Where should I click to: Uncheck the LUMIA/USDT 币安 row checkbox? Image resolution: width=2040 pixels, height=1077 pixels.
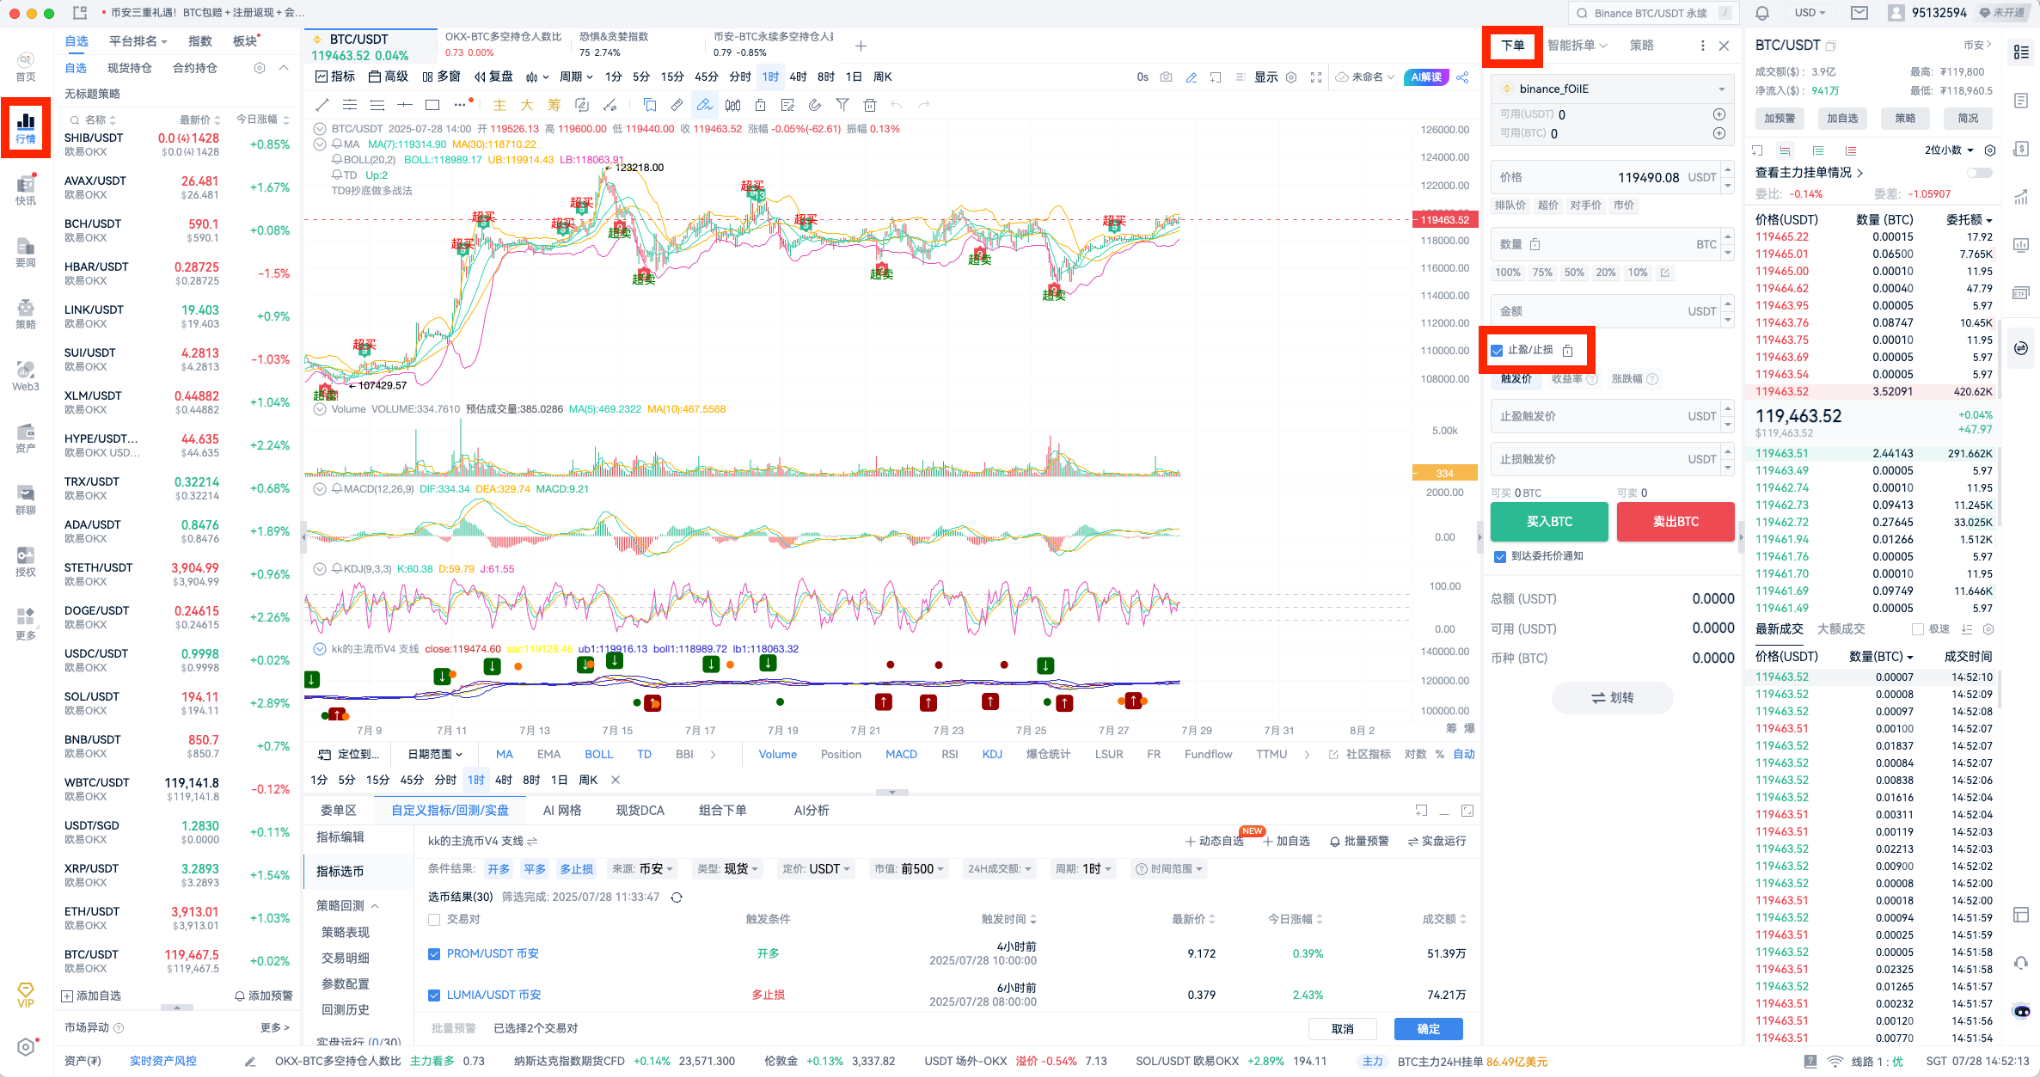434,995
